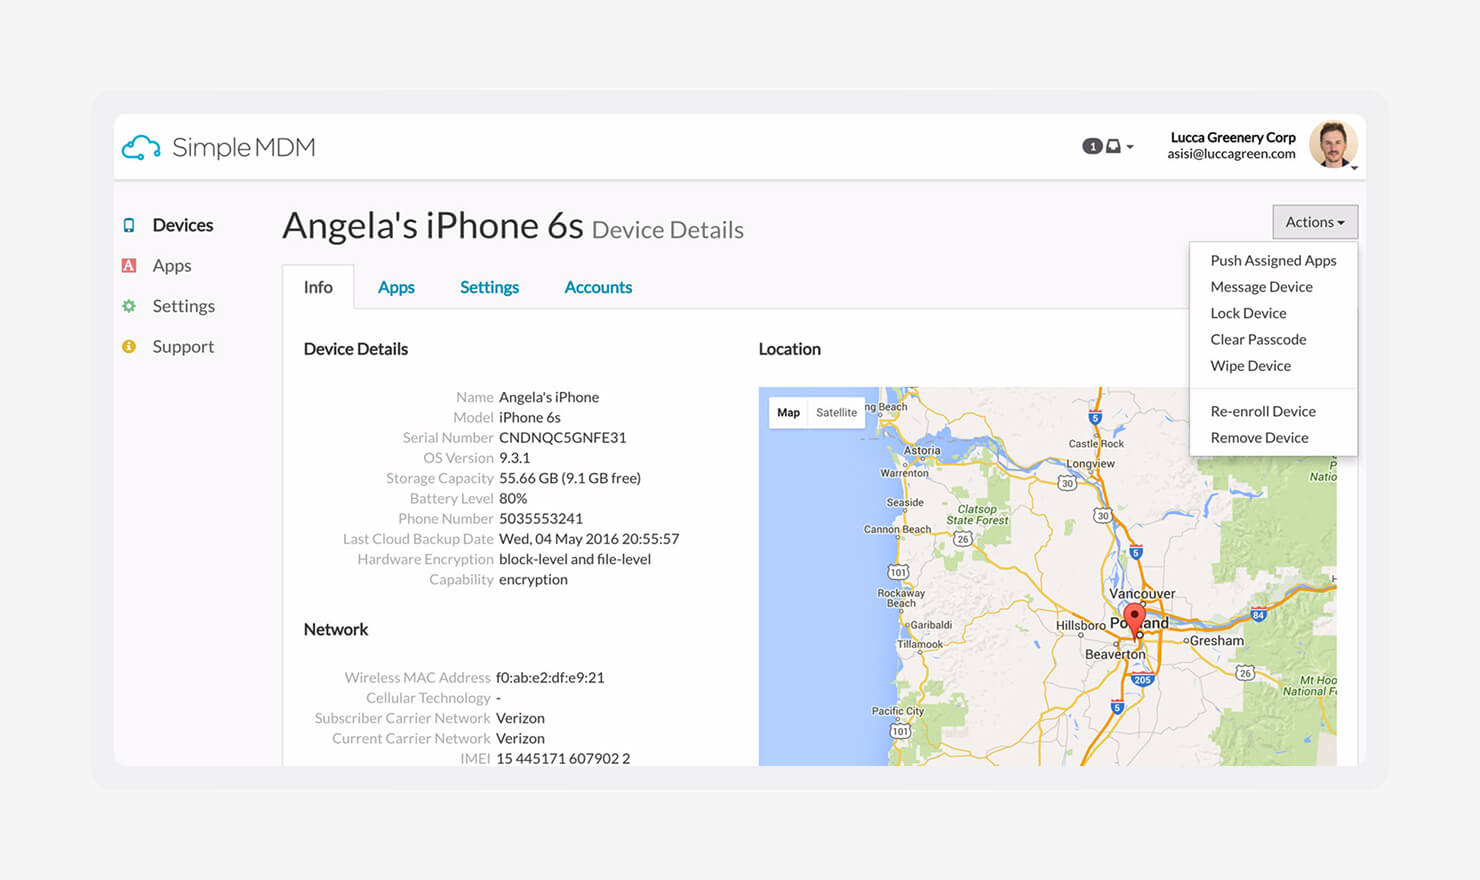Click the user profile avatar photo
This screenshot has width=1480, height=880.
tap(1333, 144)
